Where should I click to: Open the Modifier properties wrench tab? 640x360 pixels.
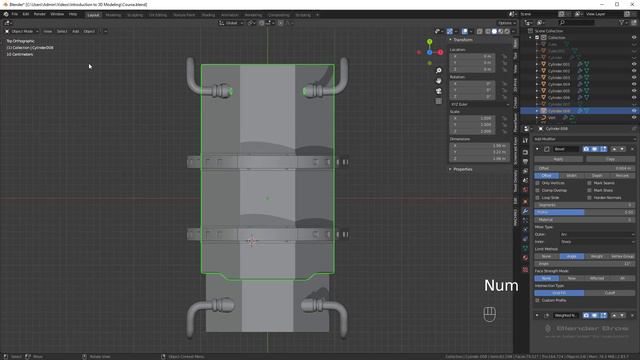(525, 211)
